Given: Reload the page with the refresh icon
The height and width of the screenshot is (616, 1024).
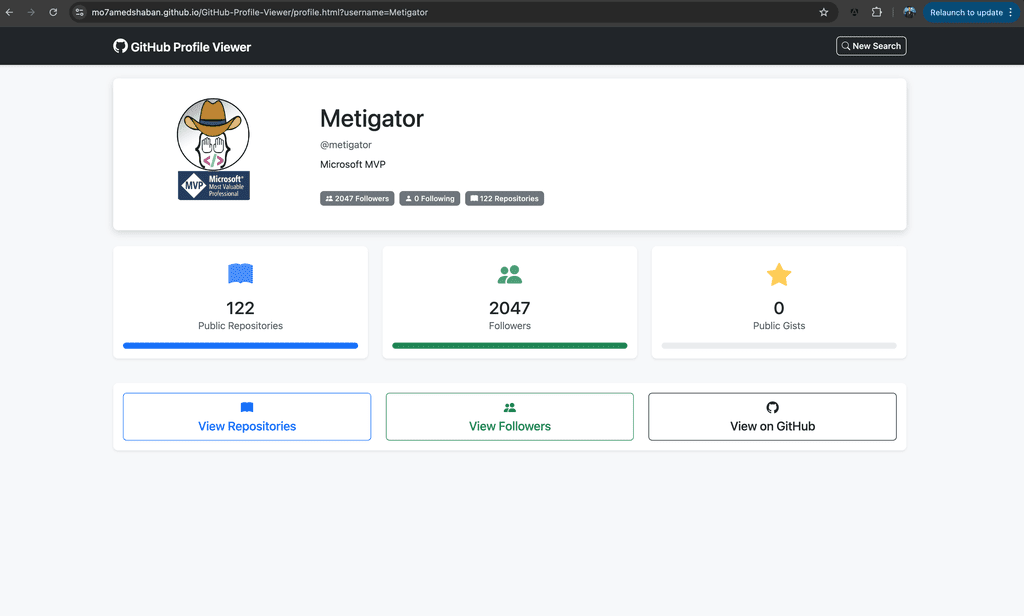Looking at the screenshot, I should pyautogui.click(x=54, y=12).
